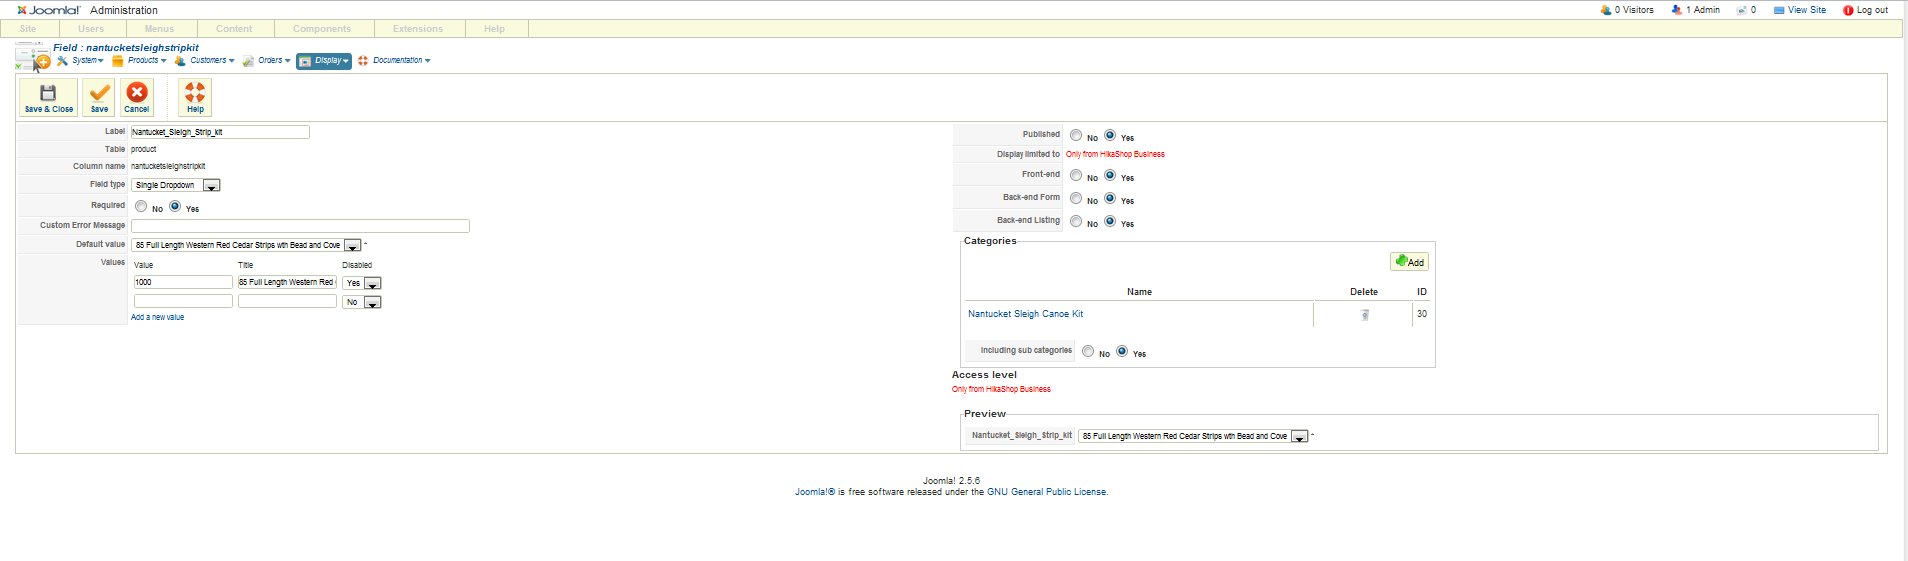Click GNU General Public License link
The height and width of the screenshot is (561, 1908).
(1046, 492)
